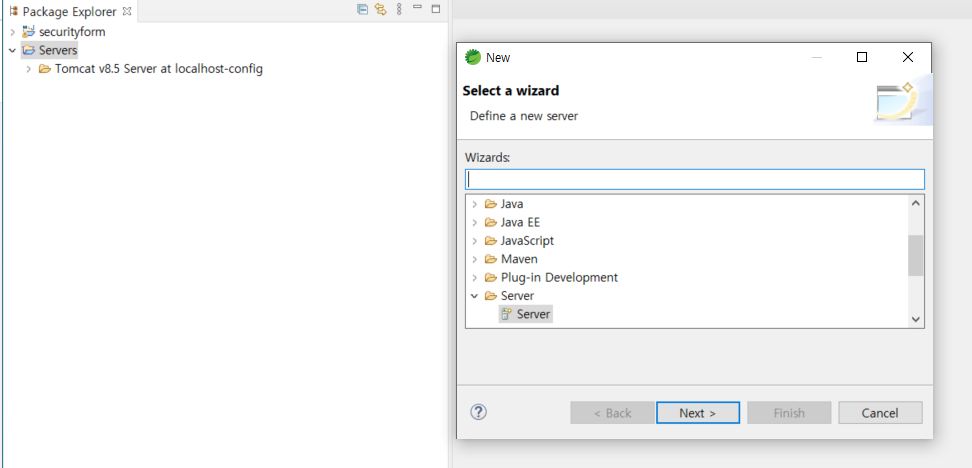Click the securityform project icon
This screenshot has height=468, width=972.
coord(29,32)
